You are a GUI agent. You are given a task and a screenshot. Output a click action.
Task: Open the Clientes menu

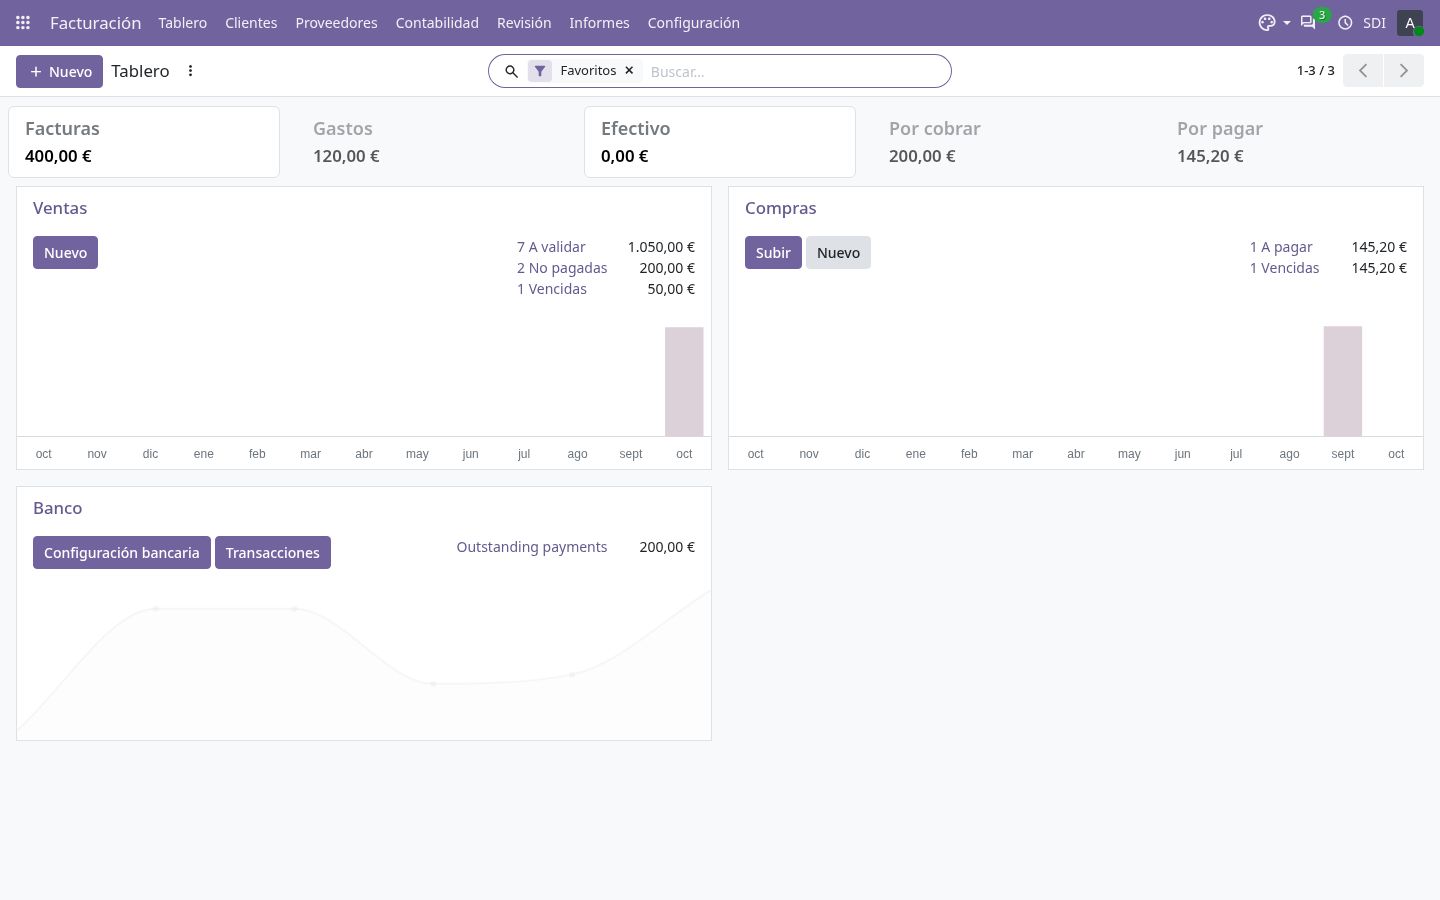[x=251, y=22]
